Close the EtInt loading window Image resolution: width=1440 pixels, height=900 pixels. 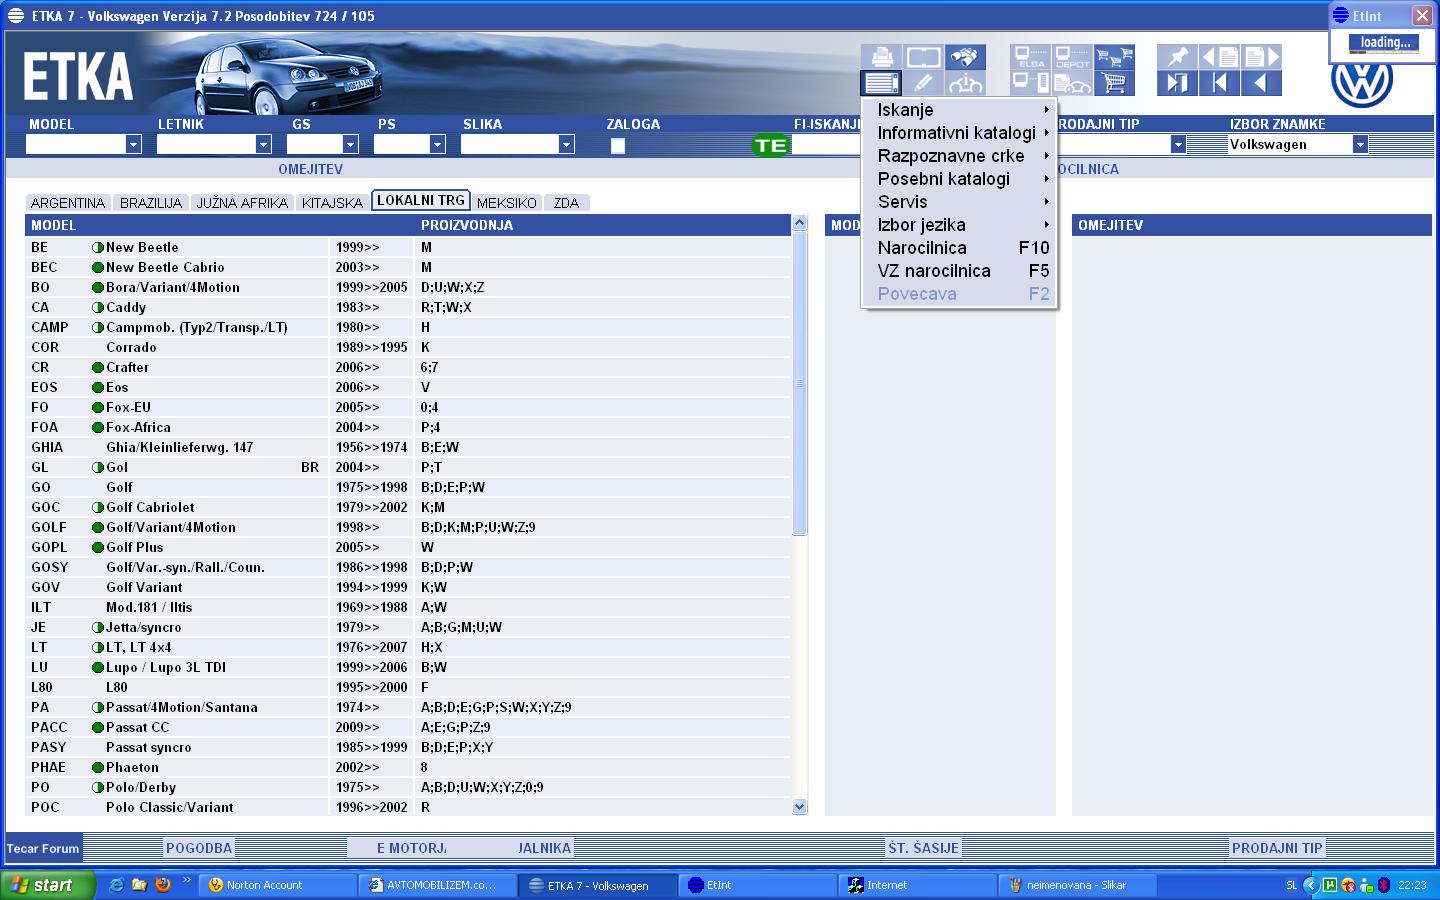pos(1422,16)
